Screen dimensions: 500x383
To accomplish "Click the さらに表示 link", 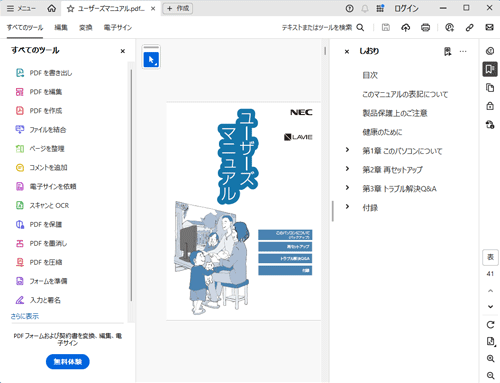I will click(25, 316).
